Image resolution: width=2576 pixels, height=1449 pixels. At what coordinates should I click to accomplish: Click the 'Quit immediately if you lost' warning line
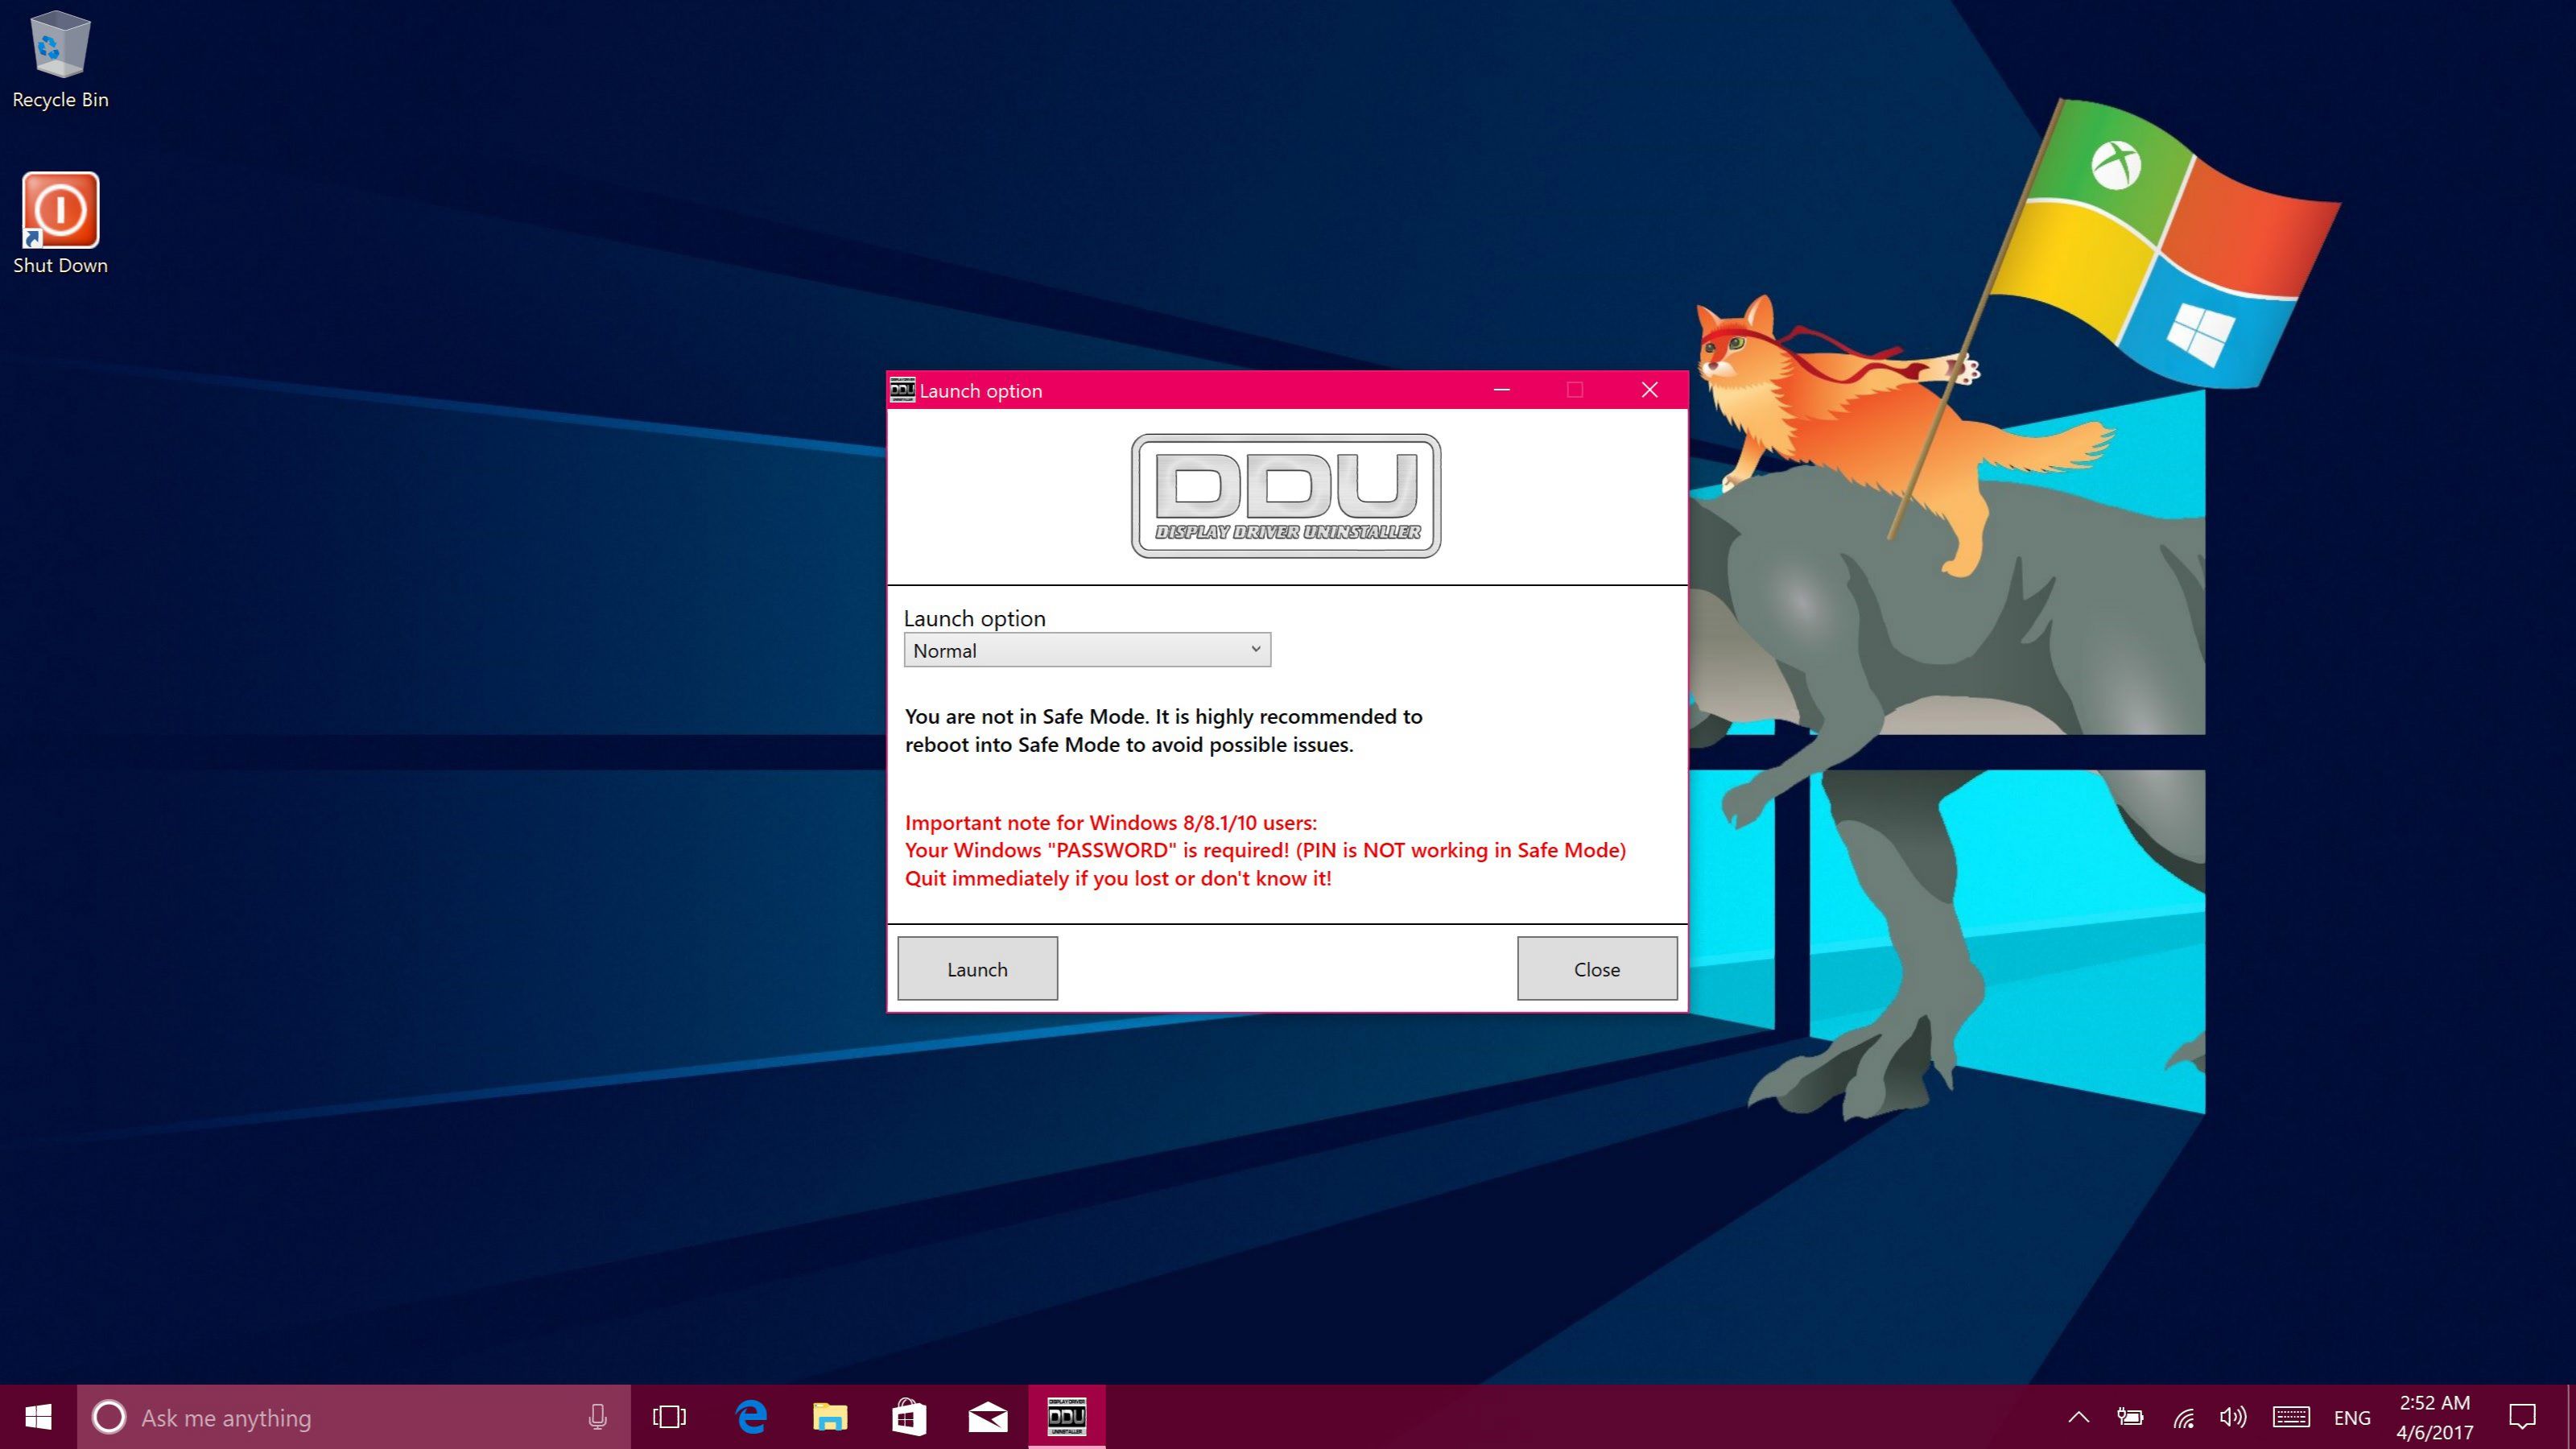click(1118, 878)
